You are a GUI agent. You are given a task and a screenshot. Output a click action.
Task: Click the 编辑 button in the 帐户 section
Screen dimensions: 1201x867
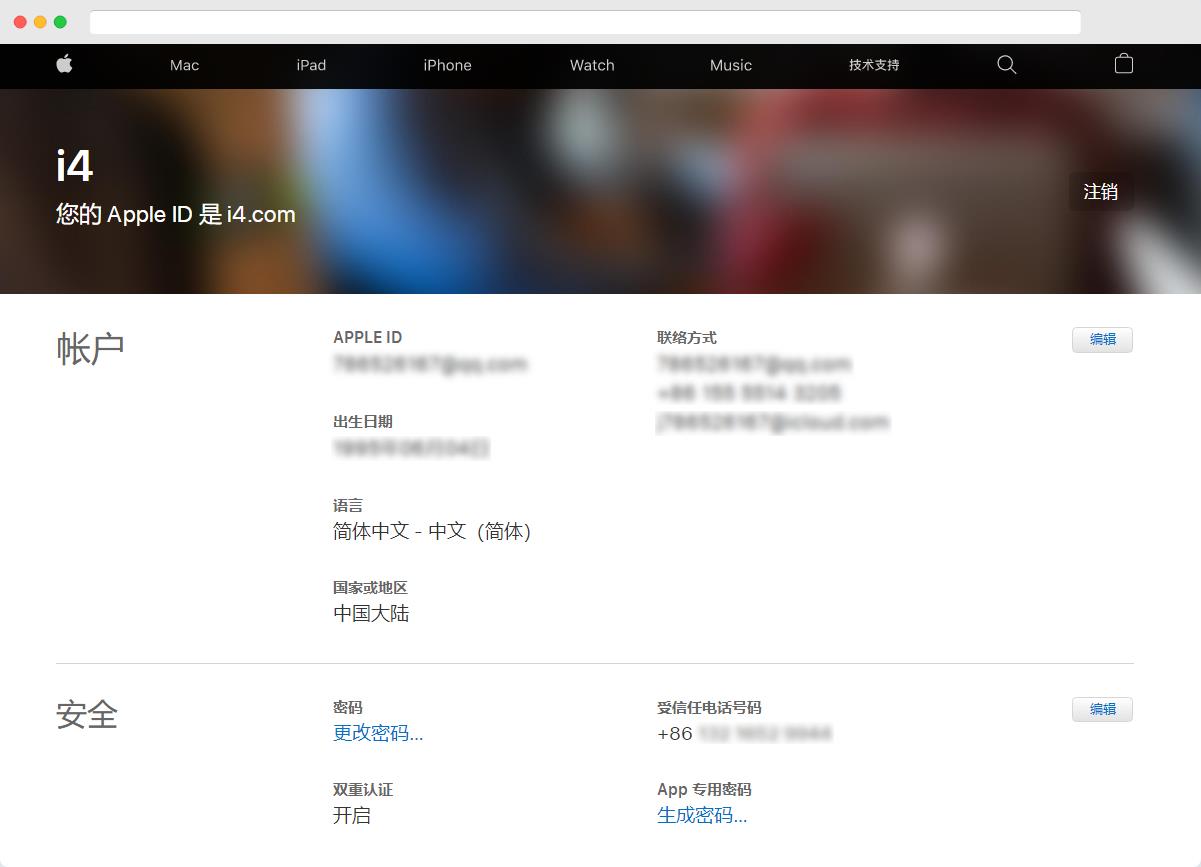tap(1102, 339)
